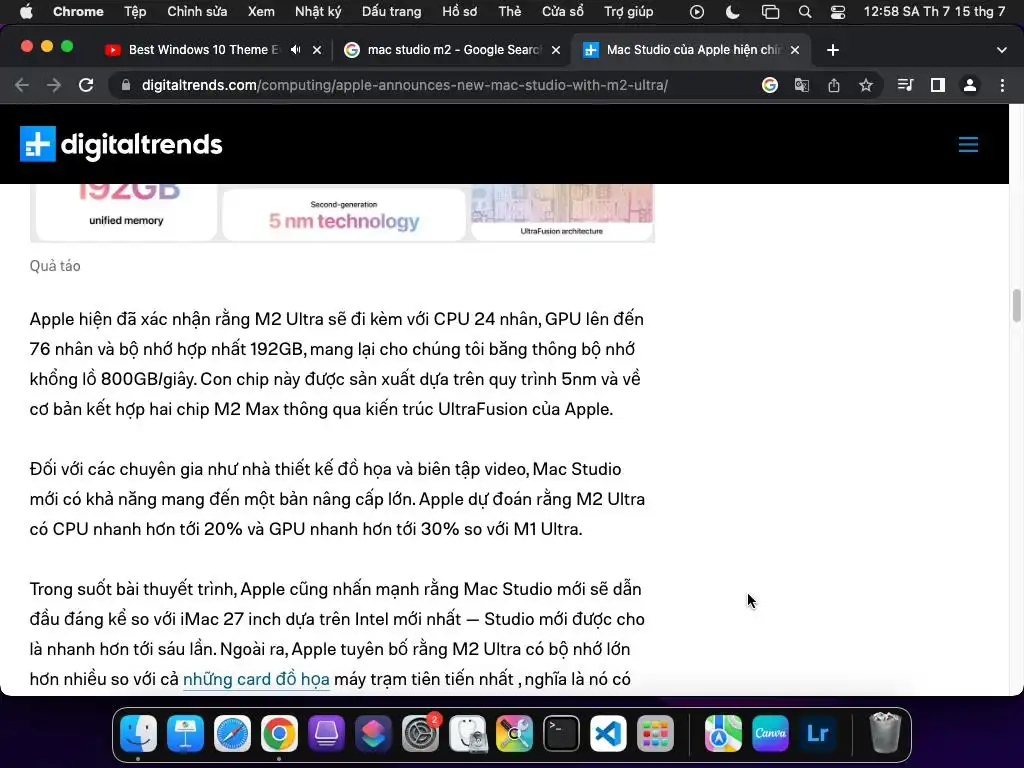Open Spotlight search in menu bar

coord(805,12)
